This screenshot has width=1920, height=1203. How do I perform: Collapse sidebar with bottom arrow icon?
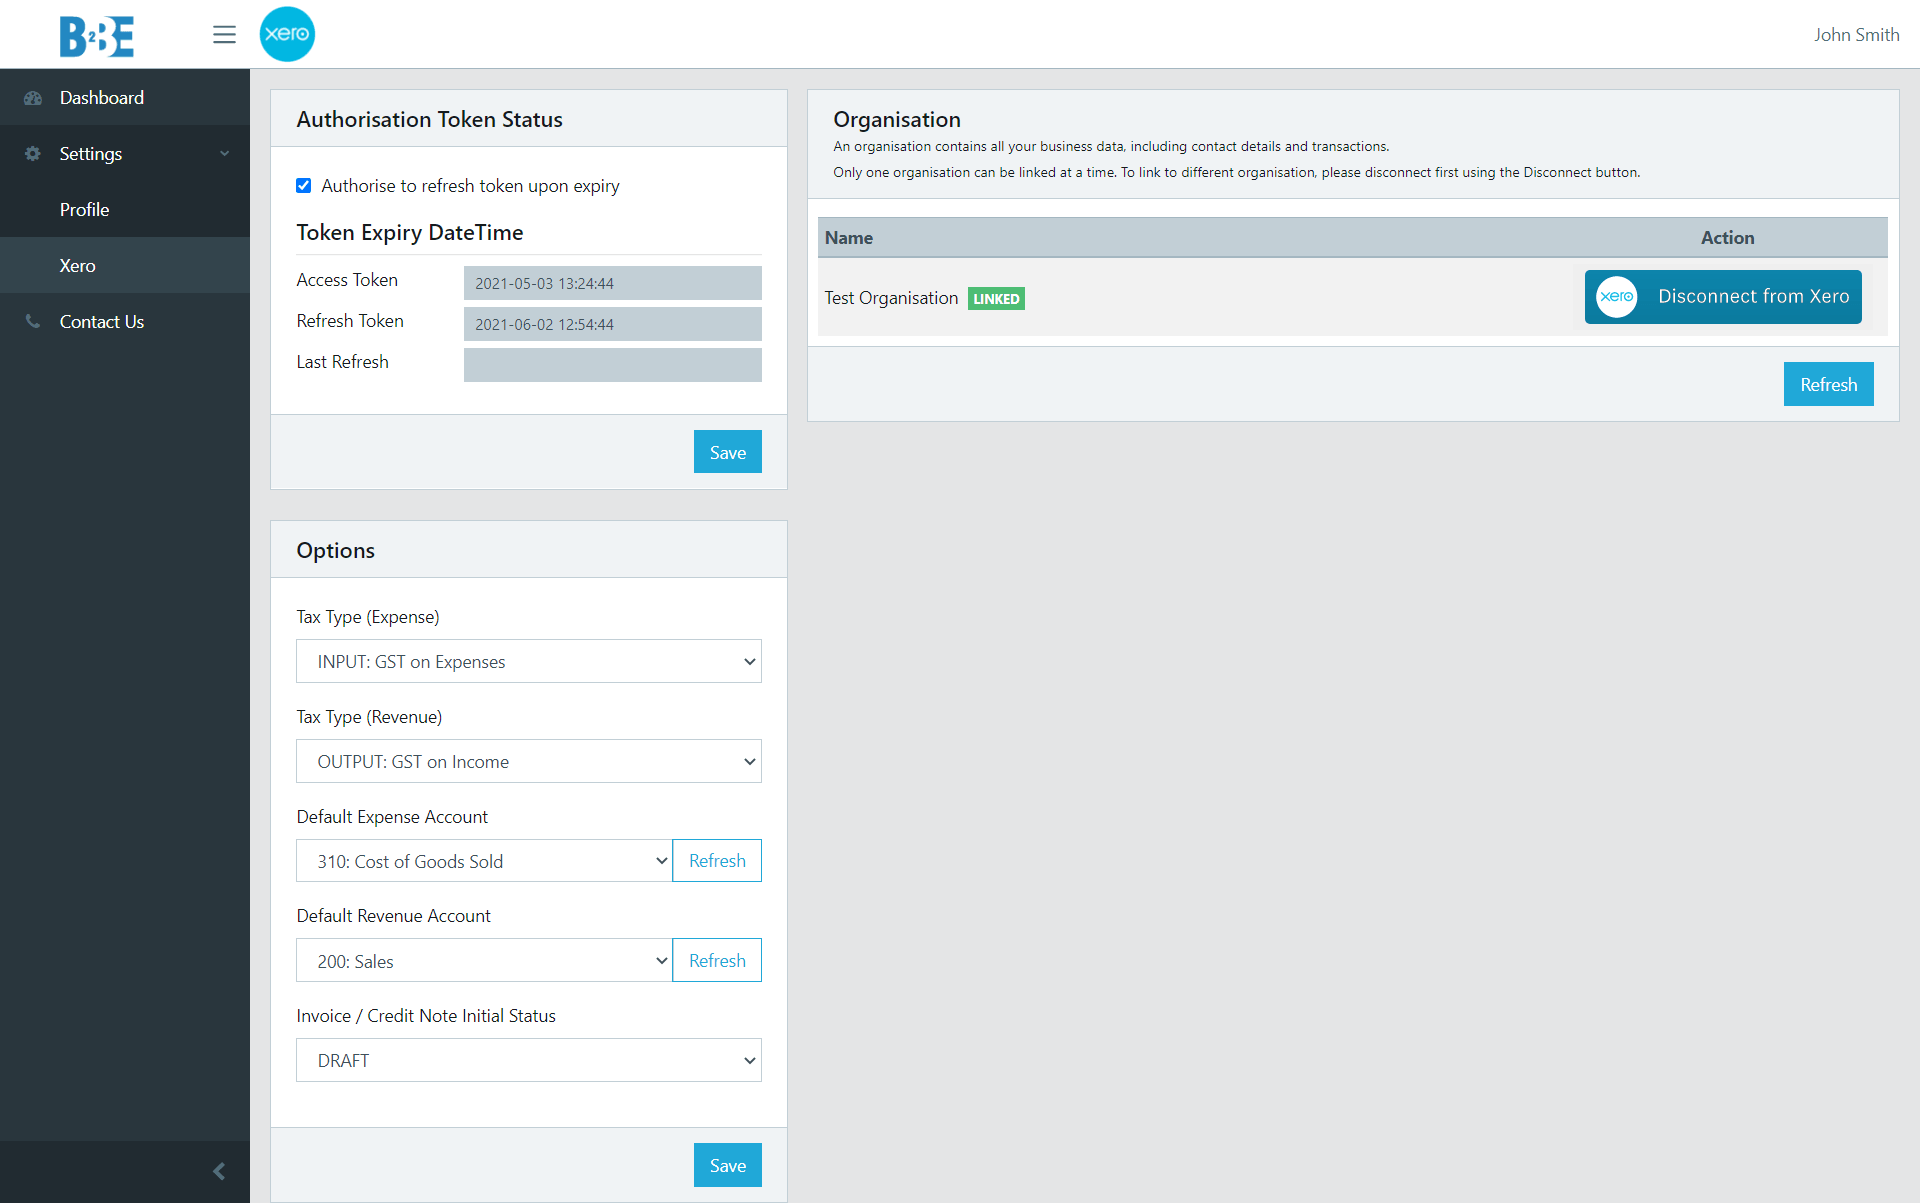219,1171
